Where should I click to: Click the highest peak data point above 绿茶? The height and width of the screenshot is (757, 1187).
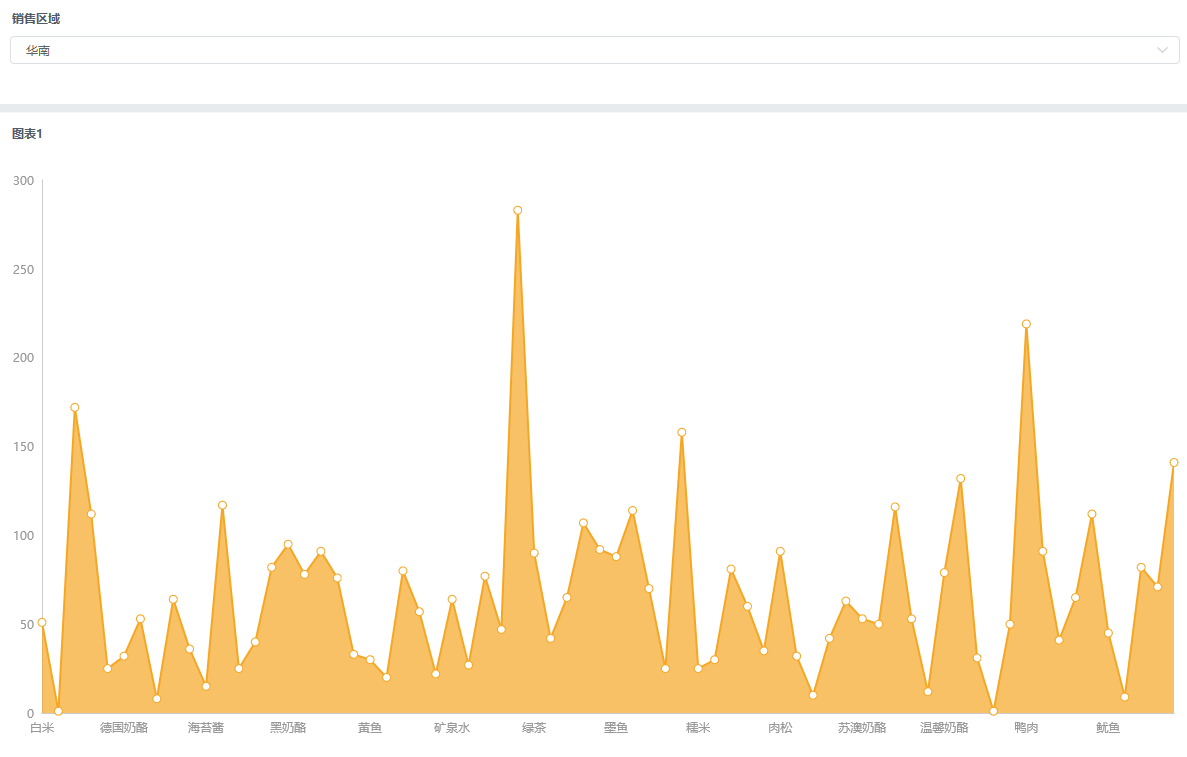click(518, 210)
